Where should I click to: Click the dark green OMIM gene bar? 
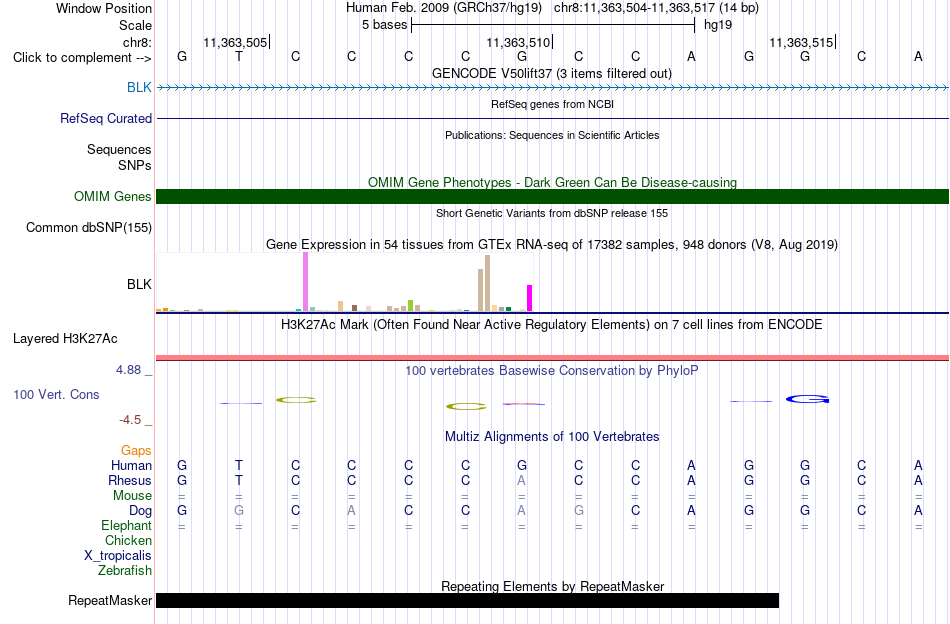click(552, 196)
